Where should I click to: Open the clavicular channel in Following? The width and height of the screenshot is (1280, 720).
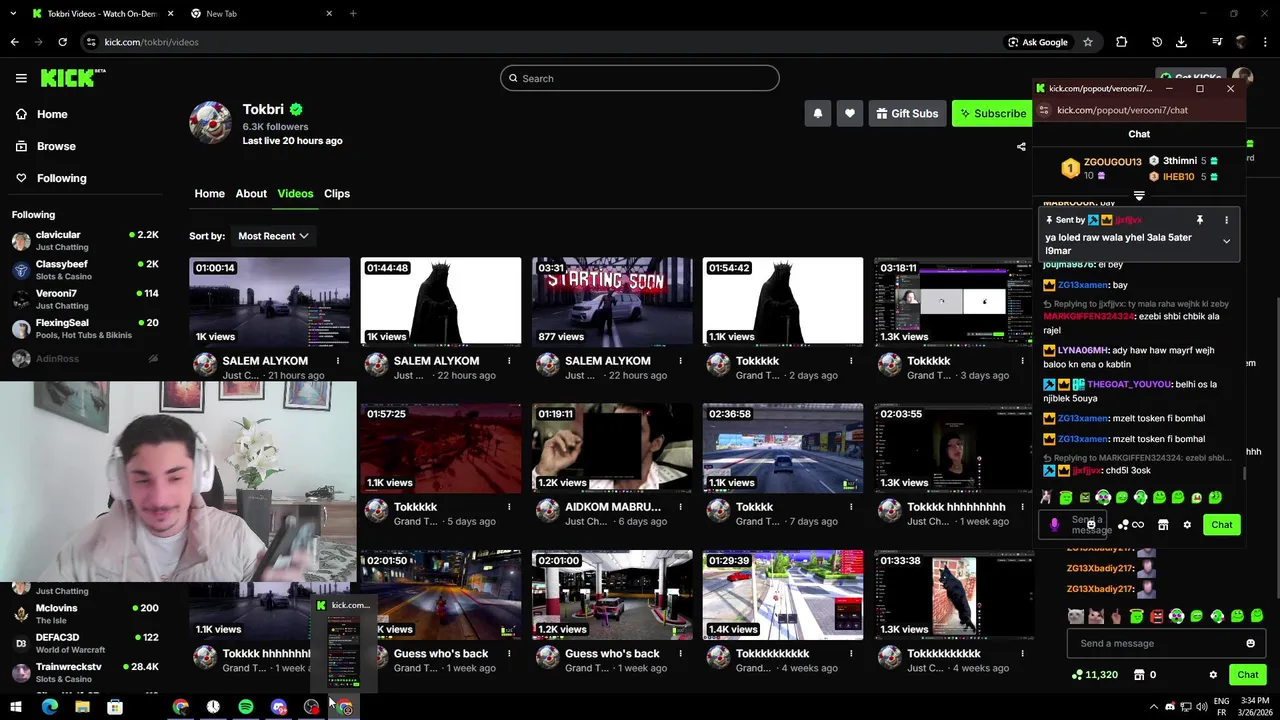click(85, 240)
